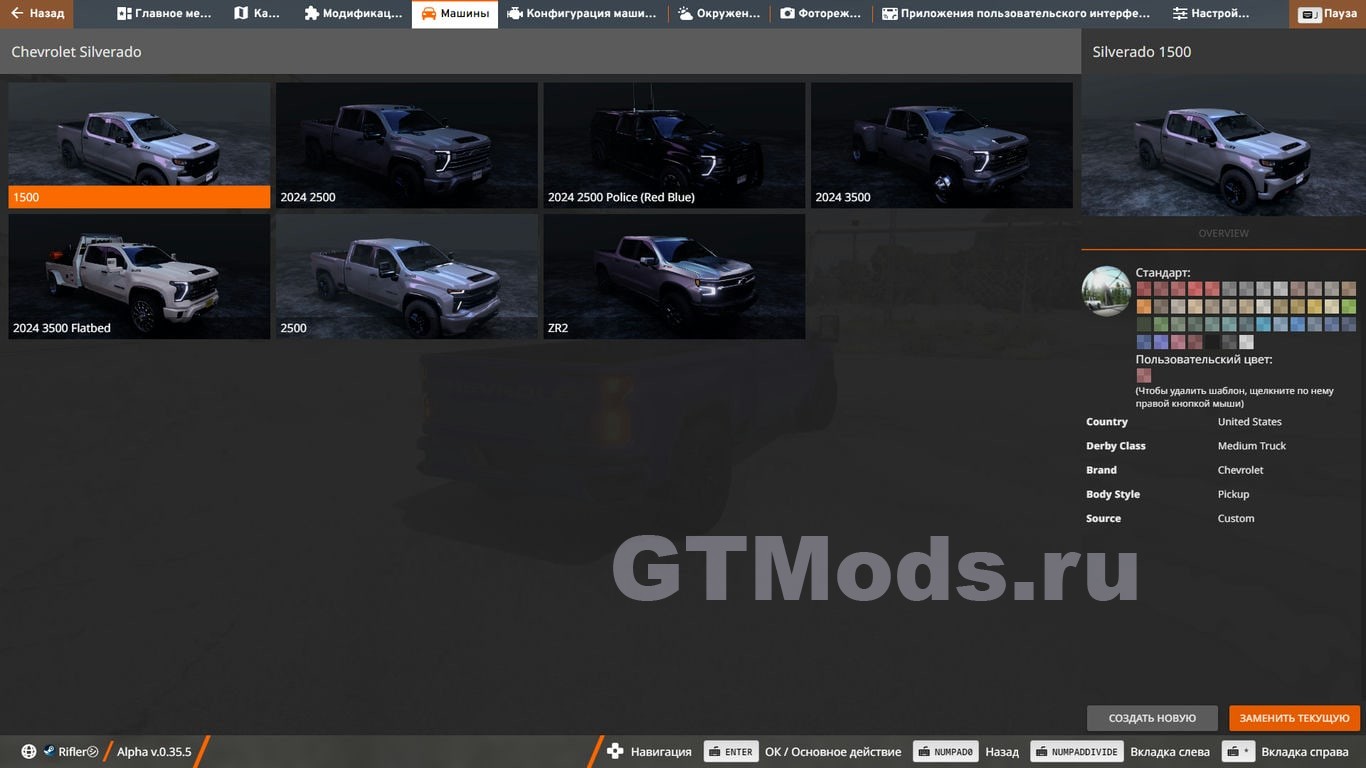Click the Silverado 1500 title text

point(1142,52)
